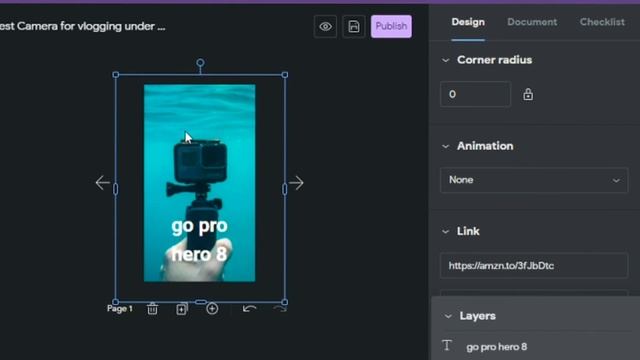Select the go pro hero 8 canvas text

point(200,240)
